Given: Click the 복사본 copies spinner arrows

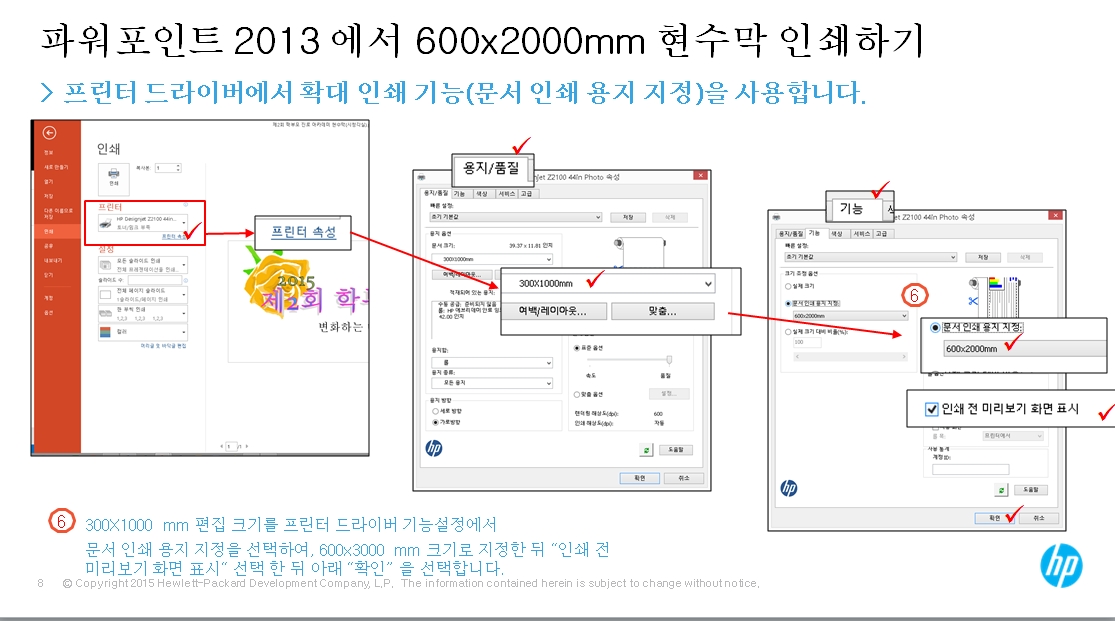Looking at the screenshot, I should [x=178, y=168].
